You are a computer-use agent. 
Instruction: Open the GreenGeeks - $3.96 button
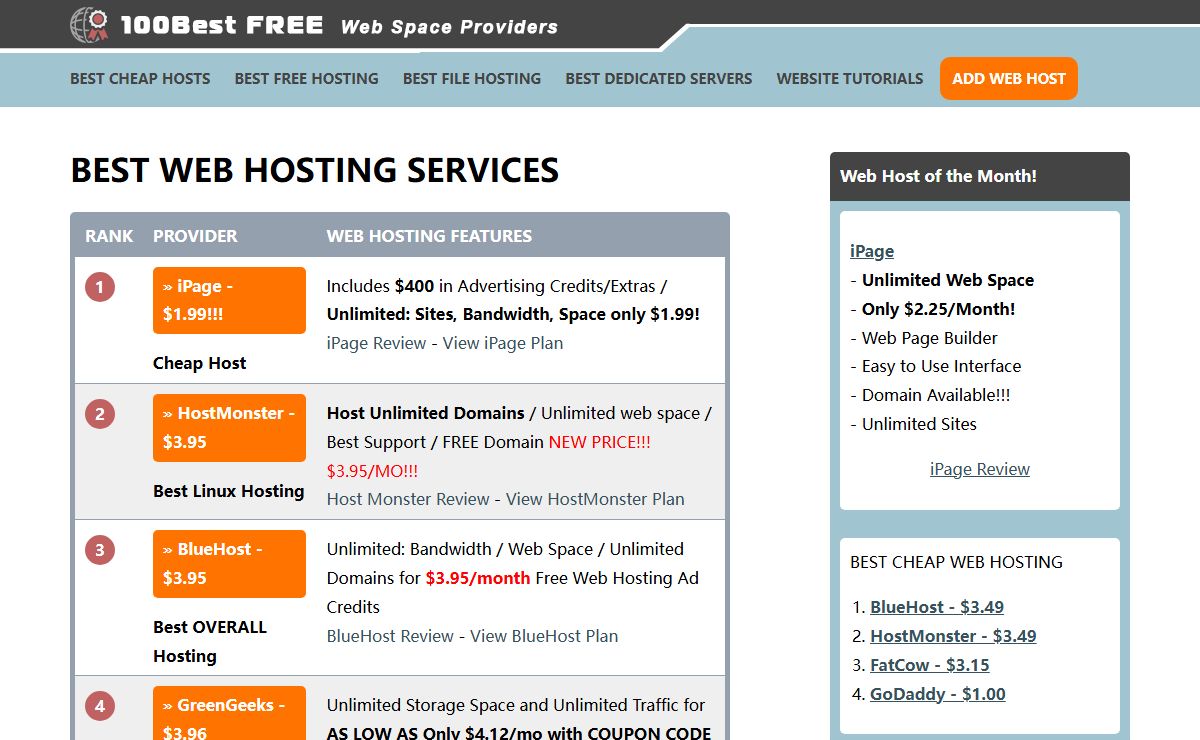229,714
